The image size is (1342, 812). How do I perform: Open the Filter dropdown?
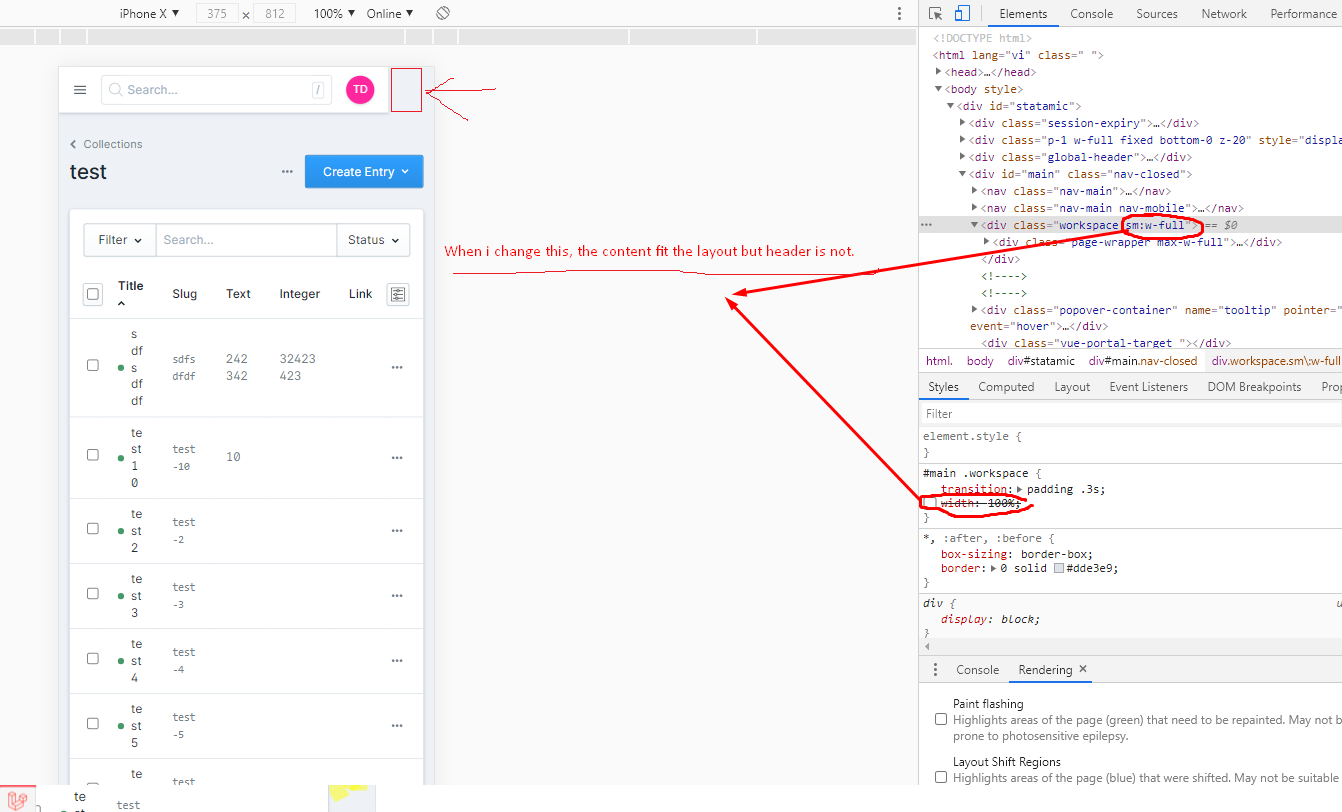pos(120,240)
